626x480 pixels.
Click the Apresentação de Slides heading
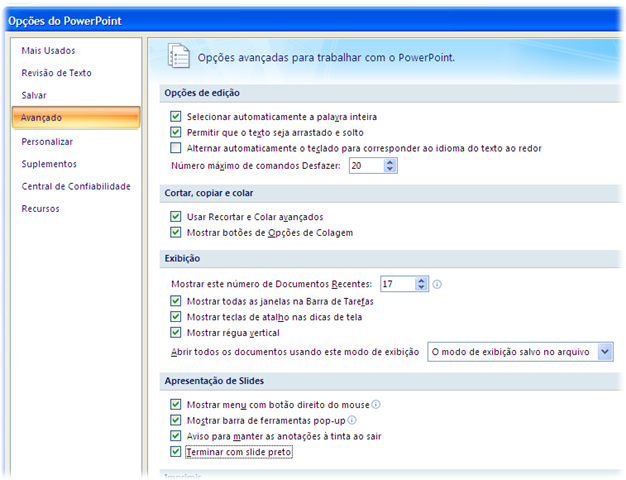(x=214, y=381)
